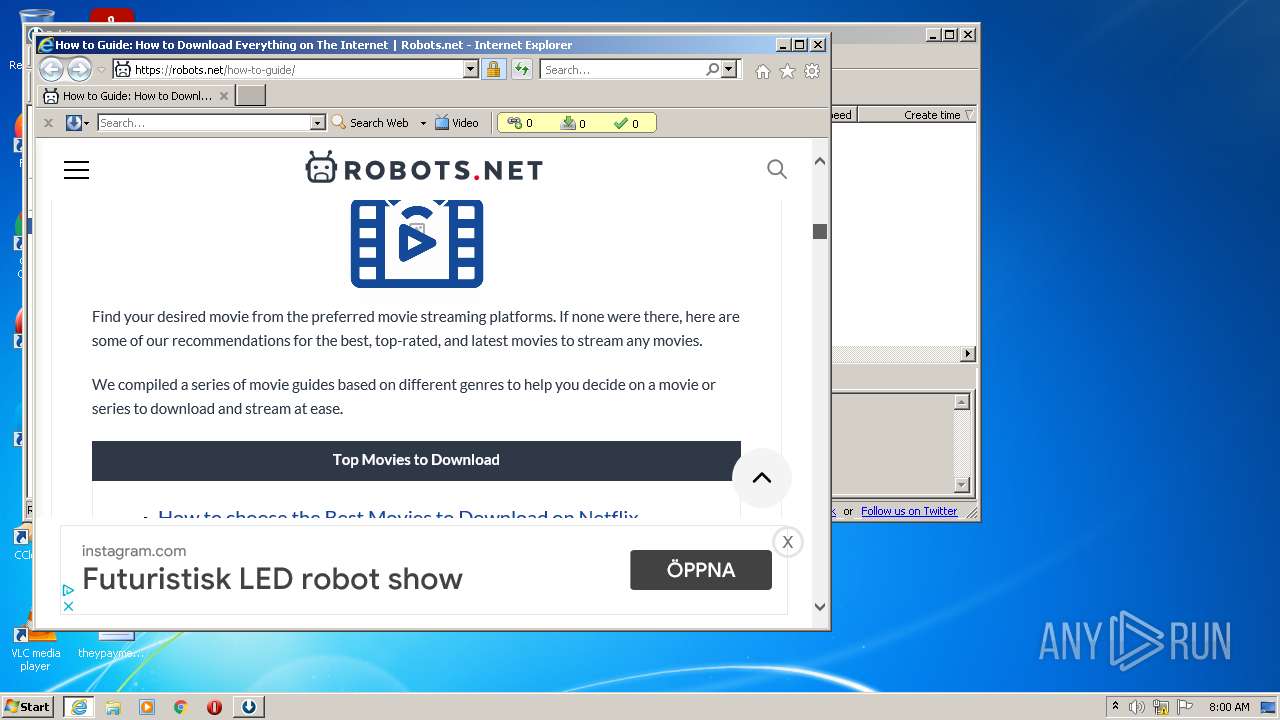
Task: Expand the arrow next to Search Web
Action: [x=423, y=123]
